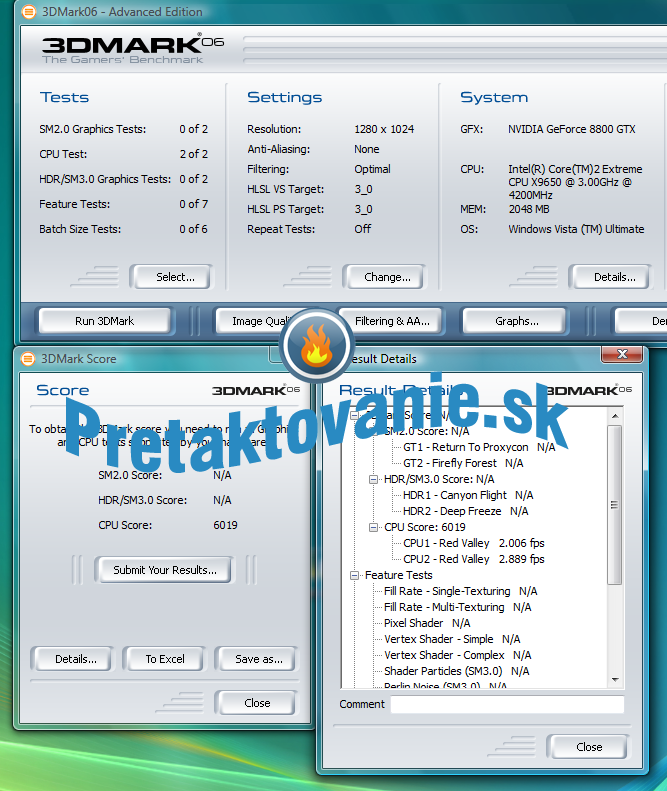Select GT2 - Firefly Forest row
Image resolution: width=667 pixels, height=791 pixels.
coord(463,463)
